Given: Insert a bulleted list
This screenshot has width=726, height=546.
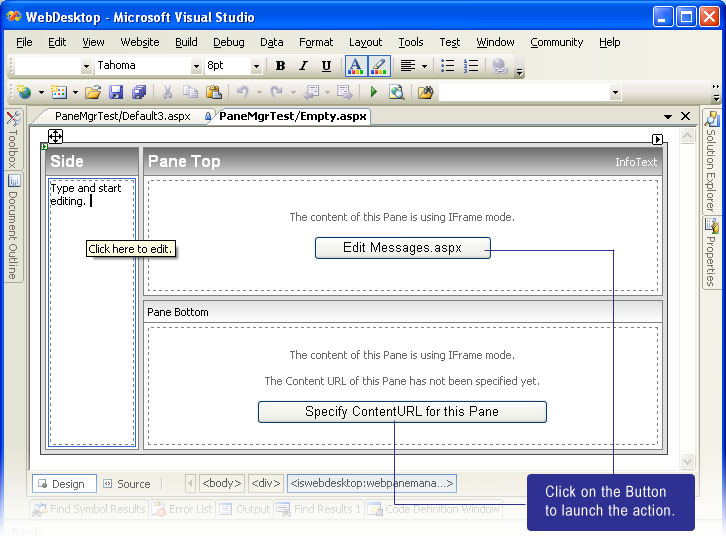Looking at the screenshot, I should (x=448, y=66).
